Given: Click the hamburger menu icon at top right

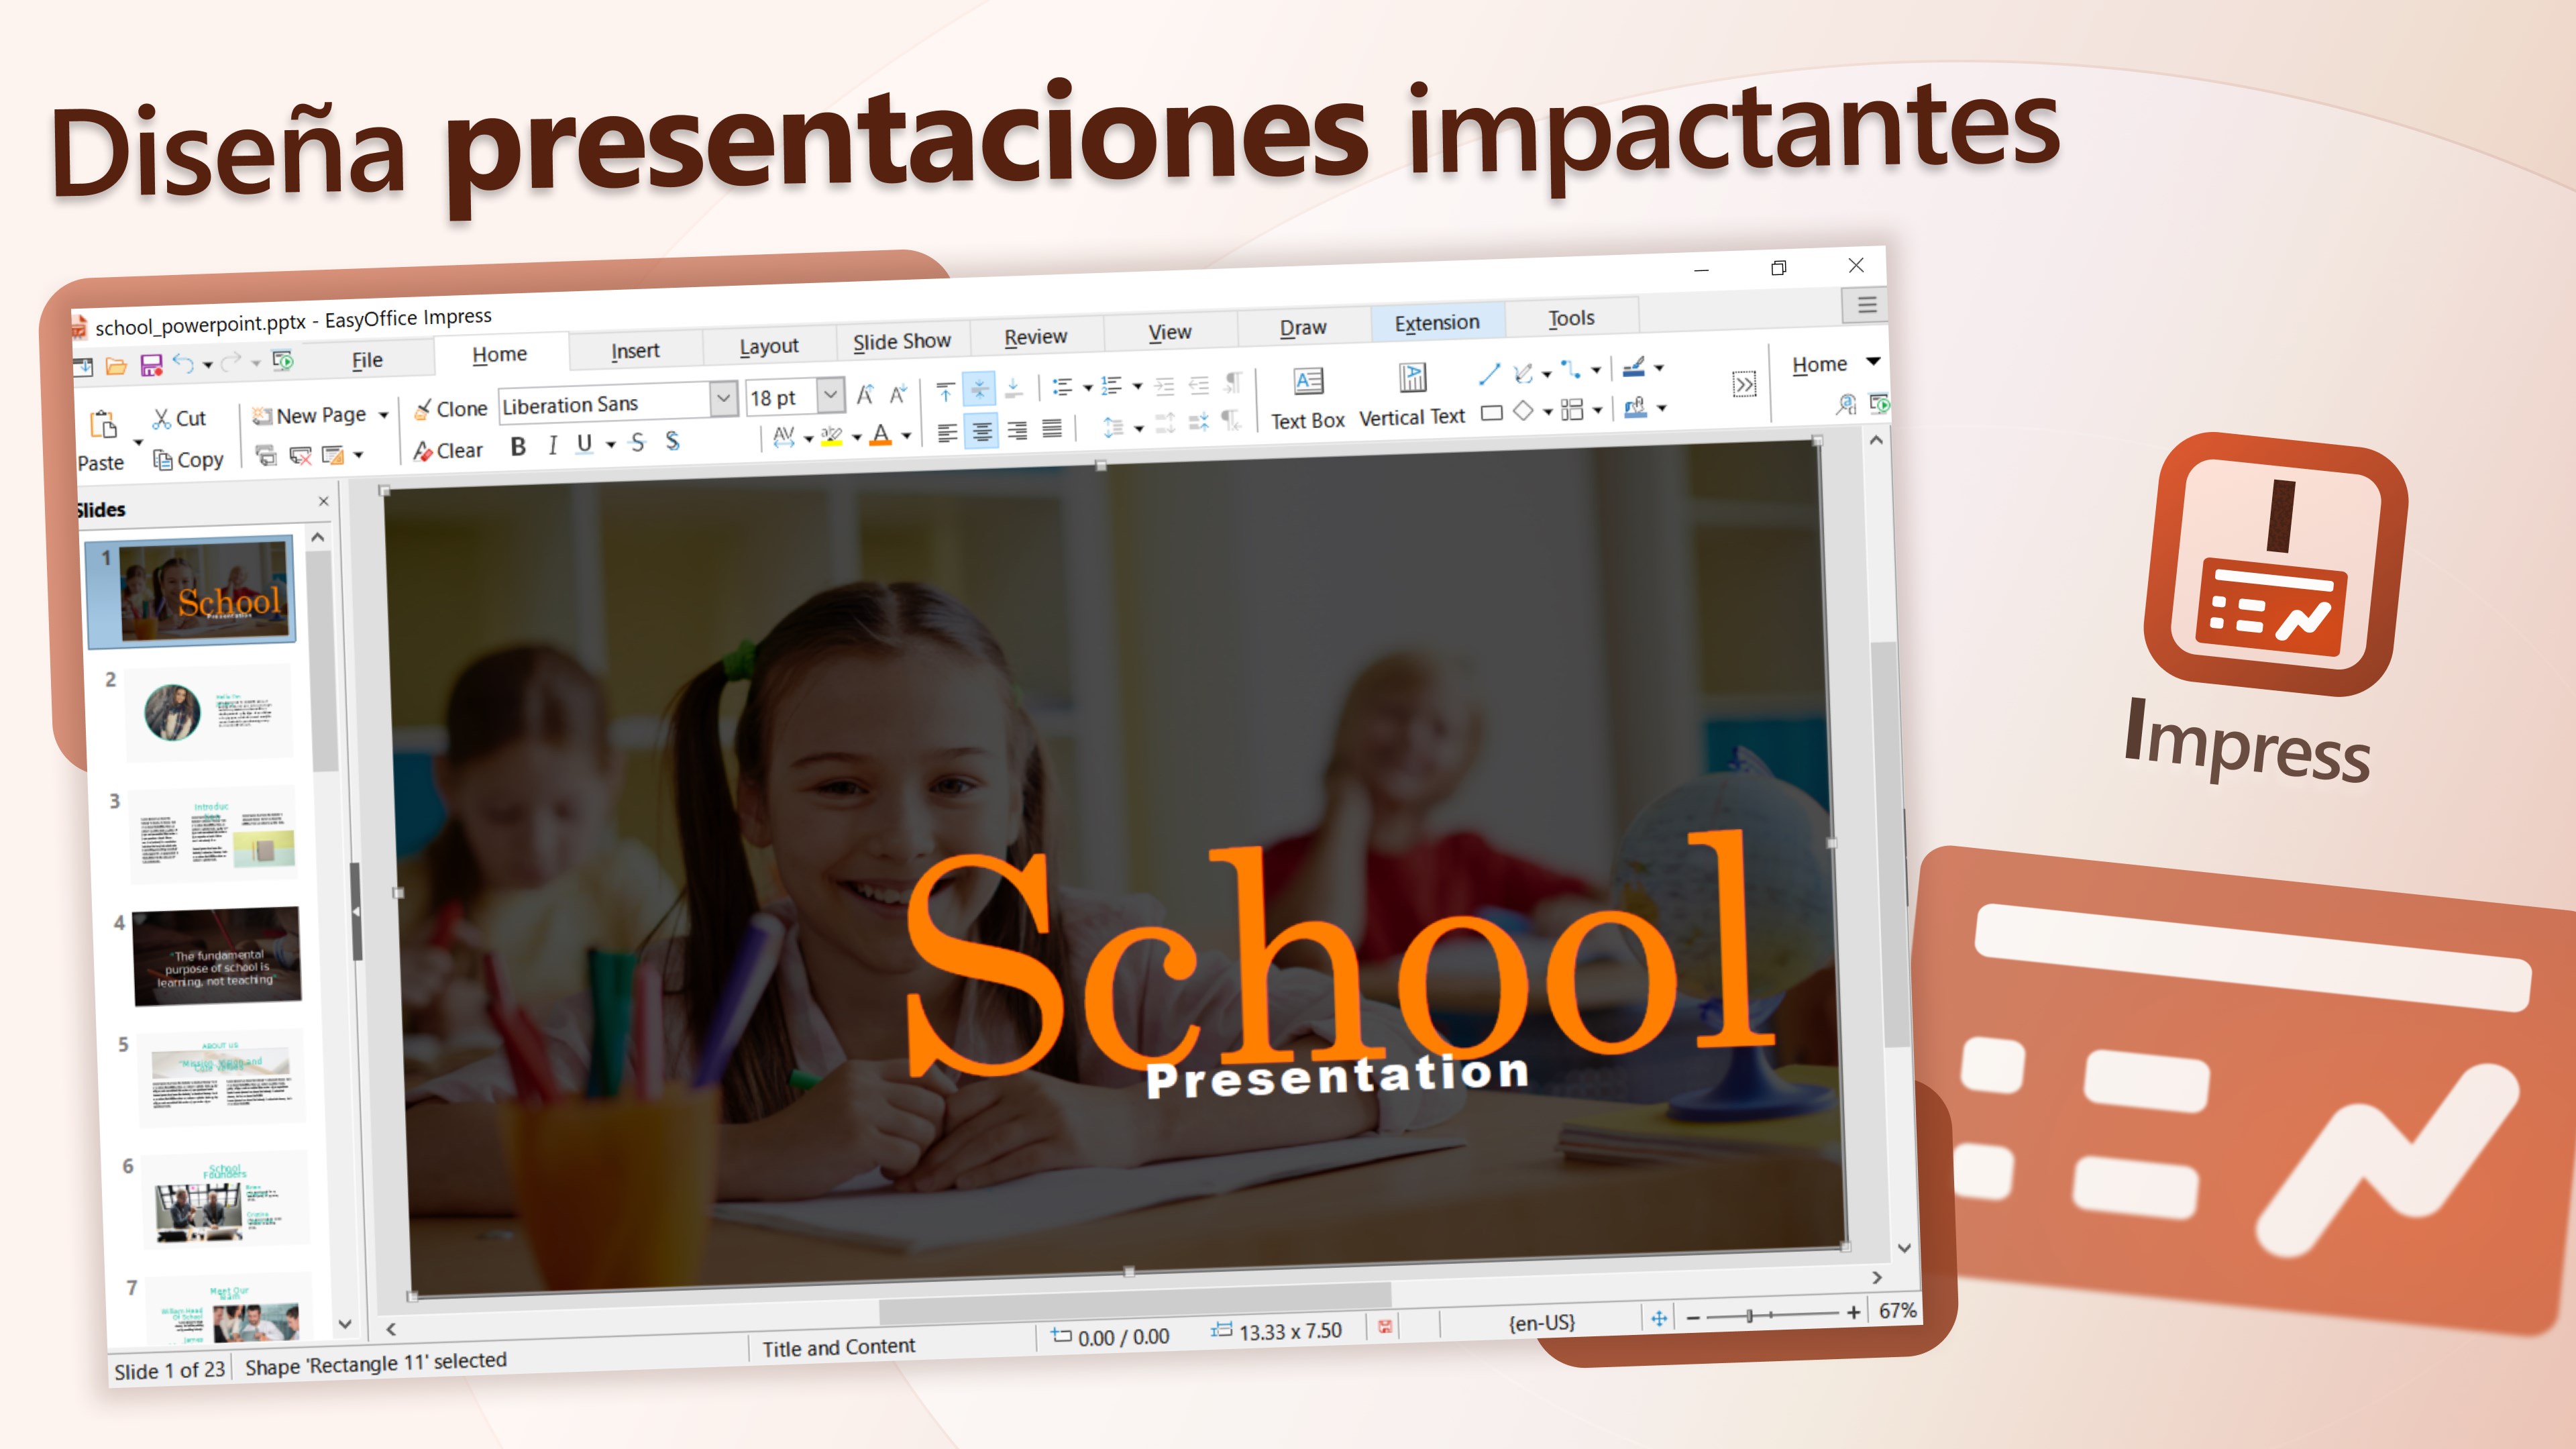Looking at the screenshot, I should point(1866,305).
